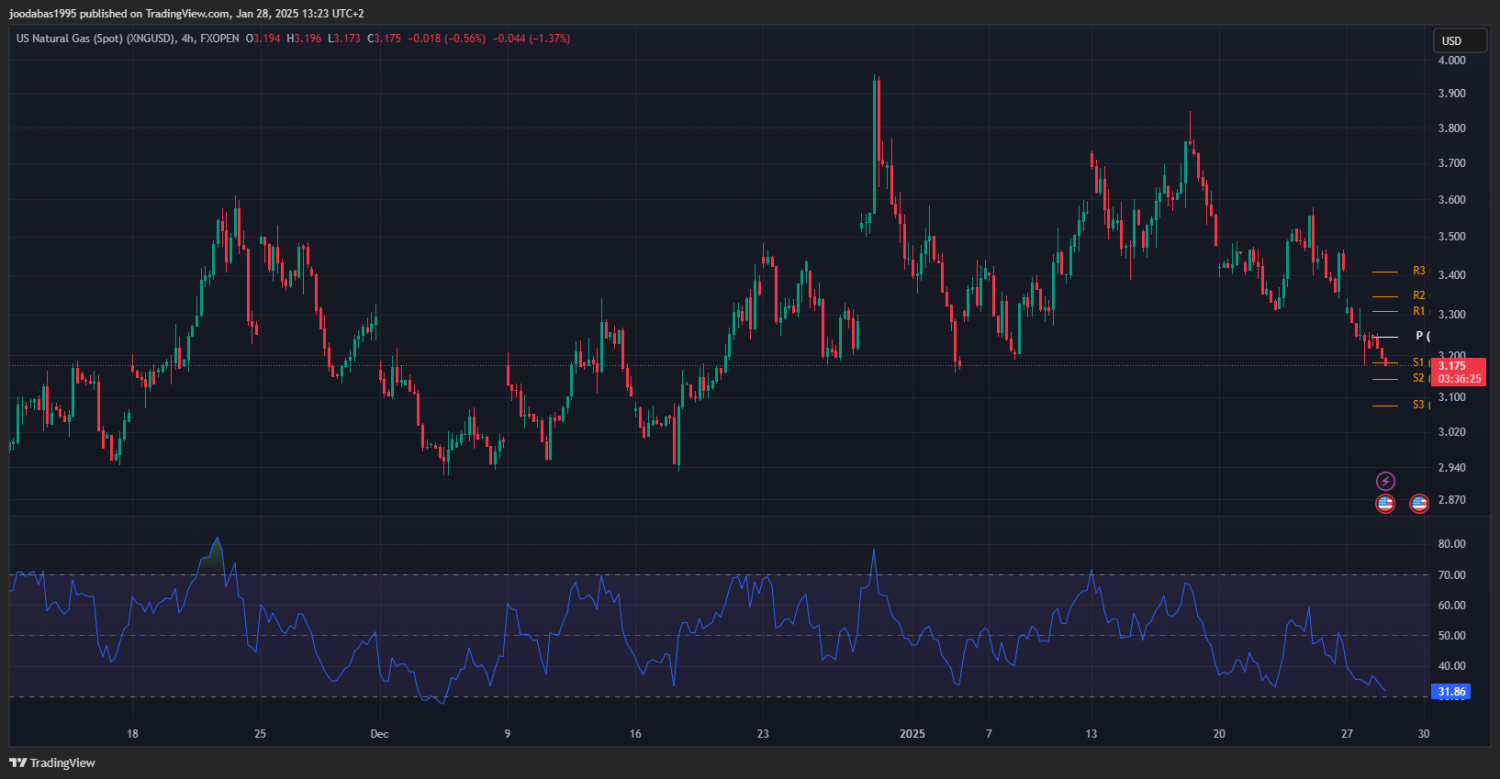Click the R3 pivot resistance label

pos(1419,271)
